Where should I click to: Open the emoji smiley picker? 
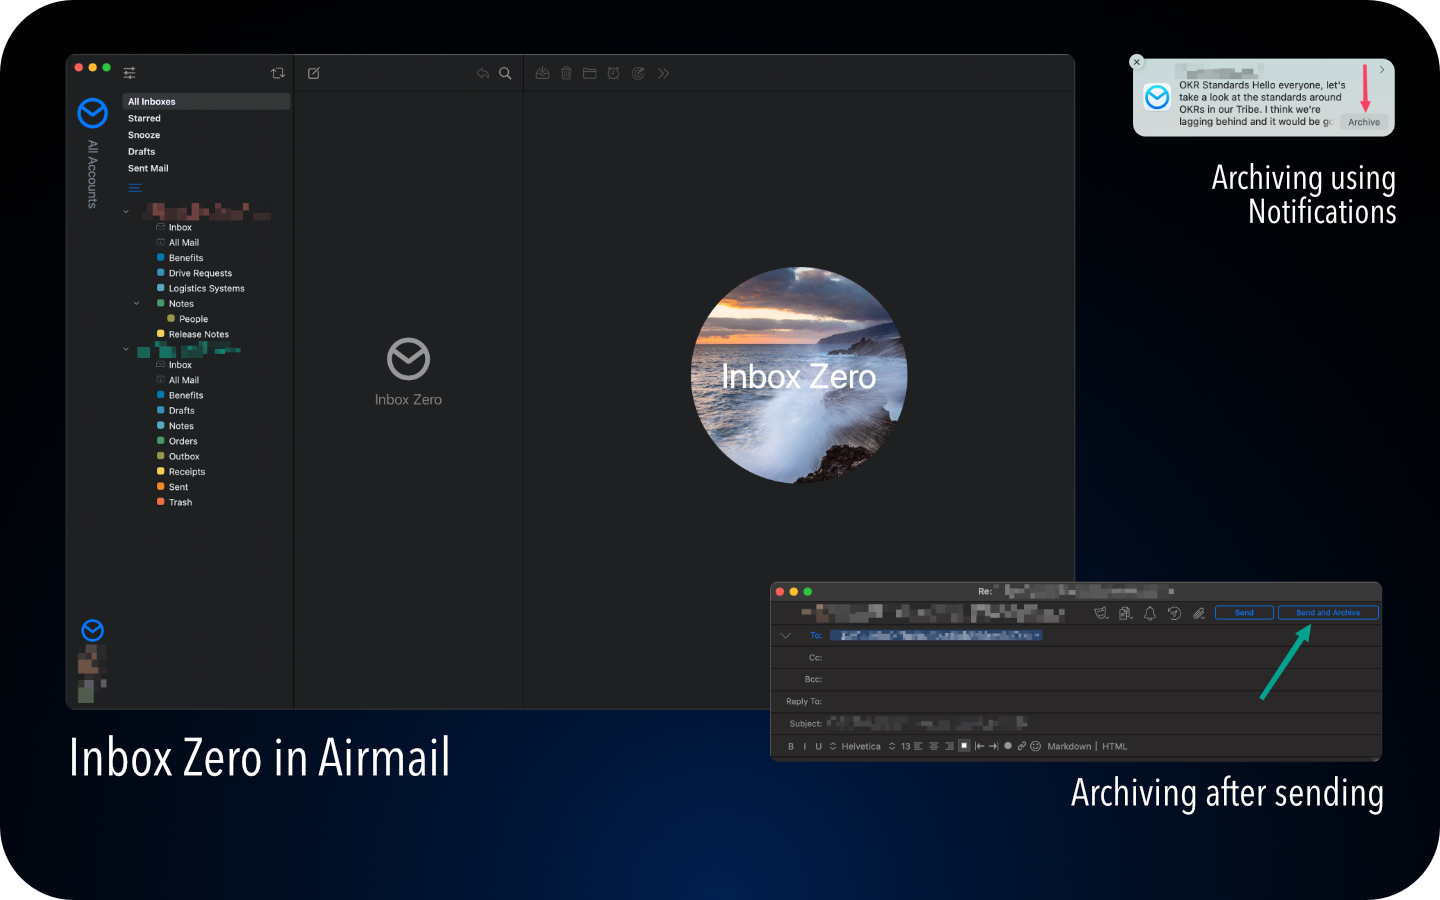[x=1036, y=746]
